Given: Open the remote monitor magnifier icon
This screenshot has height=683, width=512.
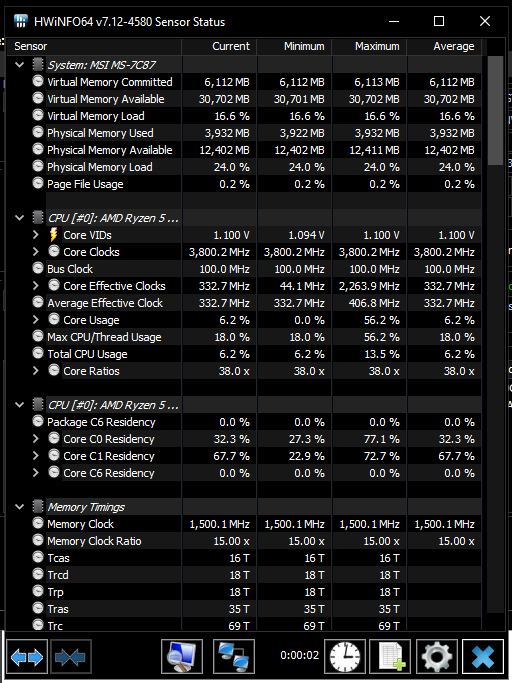Looking at the screenshot, I should pos(182,656).
